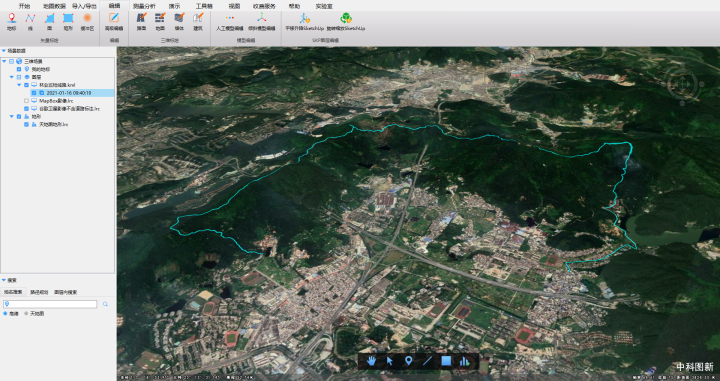Open the oblique model editing axes icon

click(261, 18)
